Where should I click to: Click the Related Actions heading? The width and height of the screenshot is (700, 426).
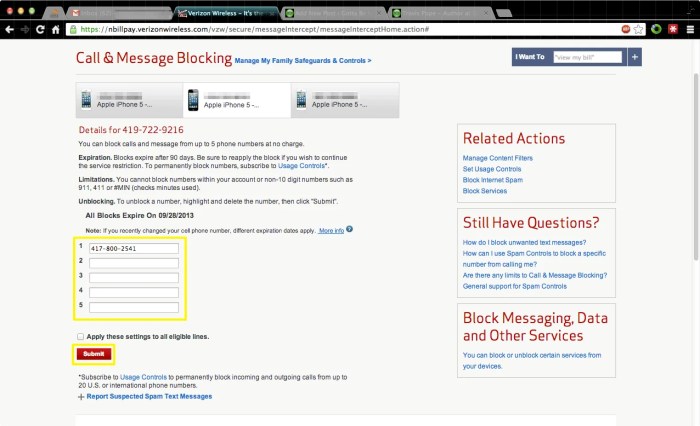514,138
